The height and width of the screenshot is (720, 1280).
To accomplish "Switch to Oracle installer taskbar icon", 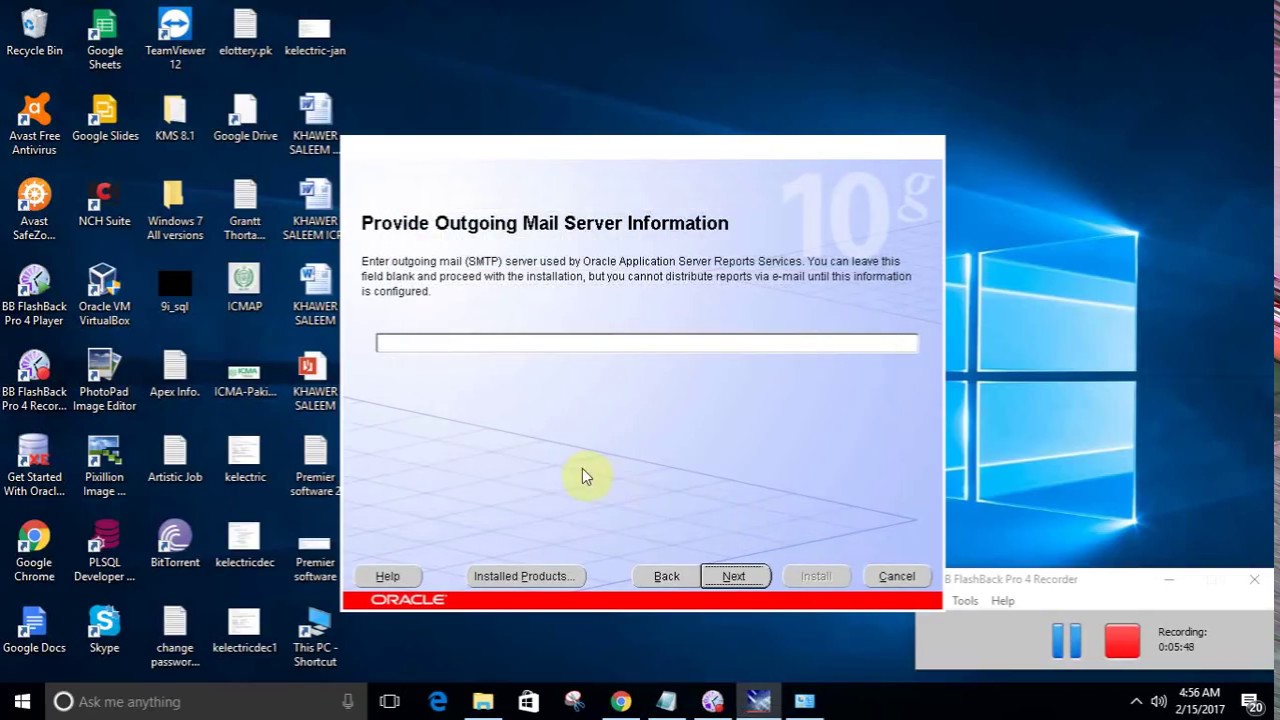I will [x=759, y=702].
